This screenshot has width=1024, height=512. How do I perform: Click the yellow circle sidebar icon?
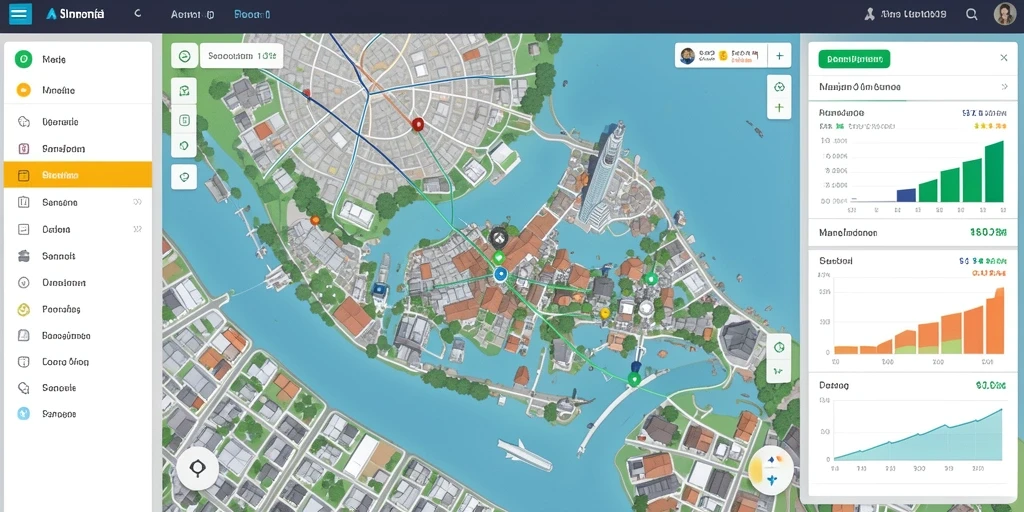24,90
